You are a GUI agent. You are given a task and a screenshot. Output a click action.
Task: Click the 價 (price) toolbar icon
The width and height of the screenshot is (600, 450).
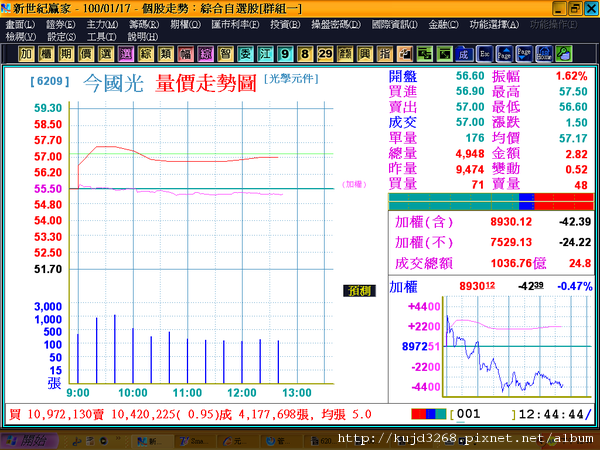86,54
